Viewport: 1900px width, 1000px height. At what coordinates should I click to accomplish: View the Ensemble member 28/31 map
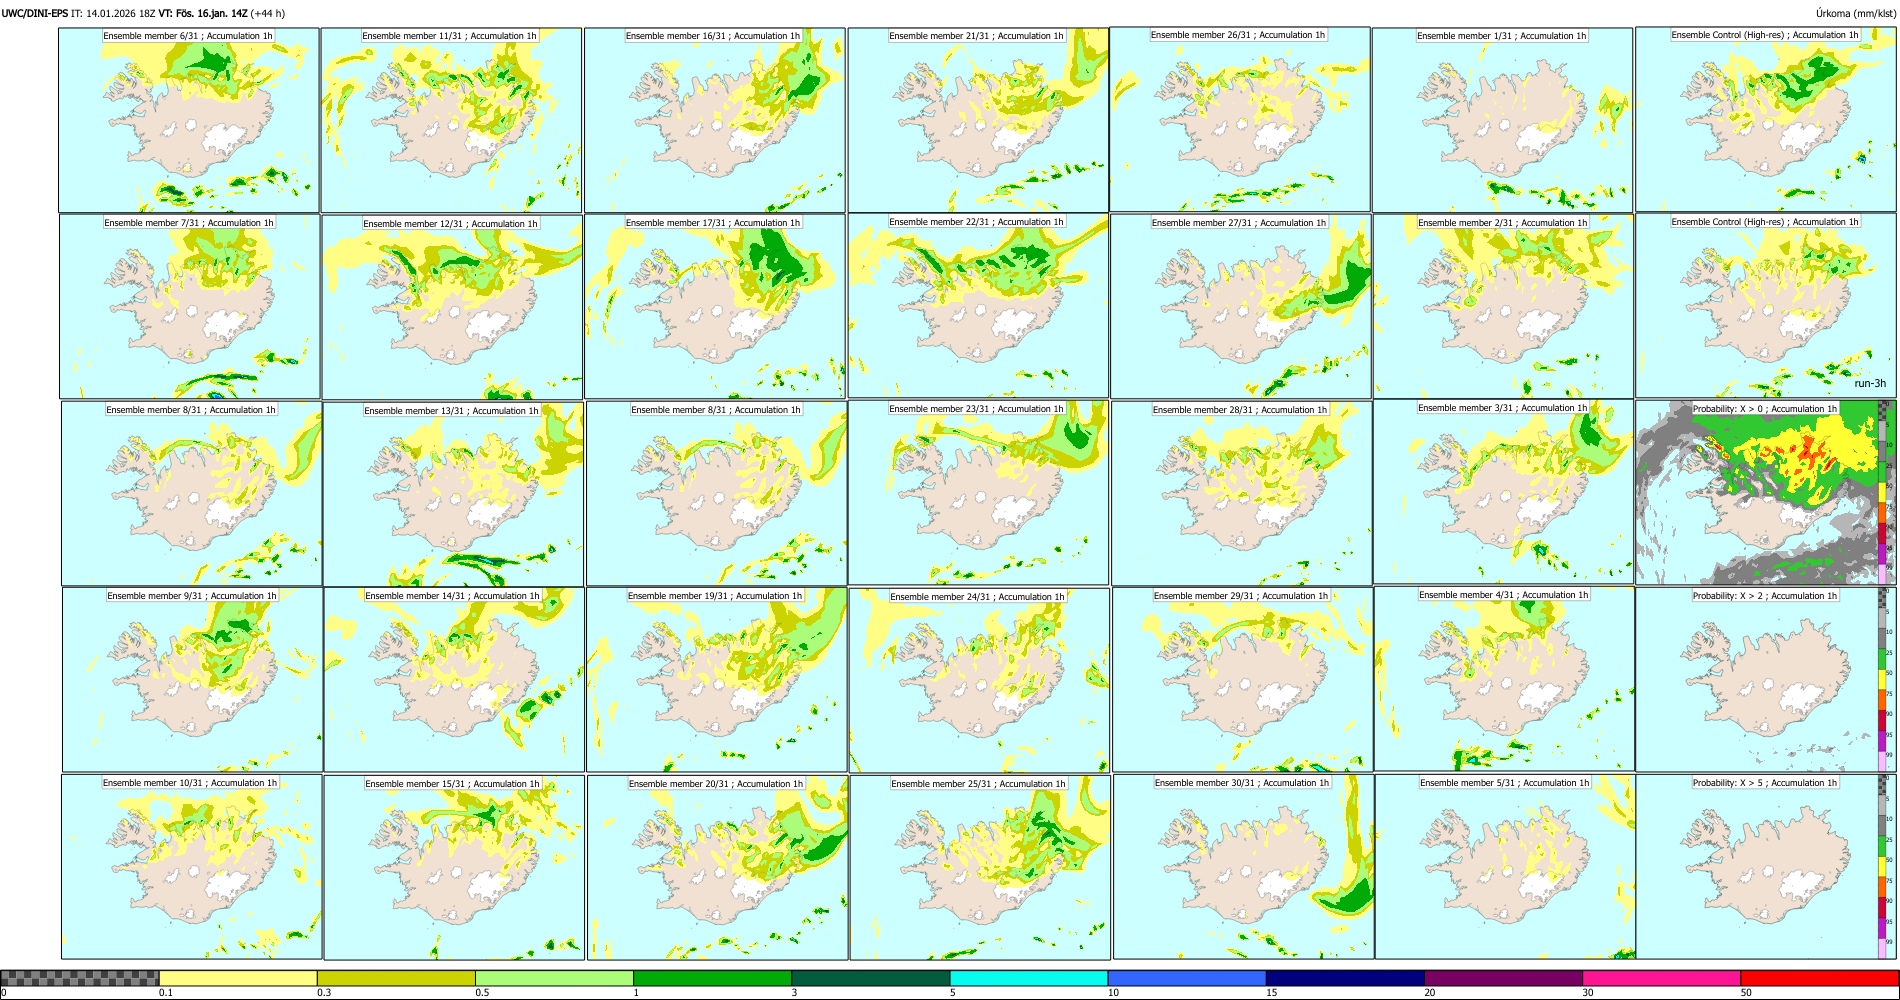tap(1242, 494)
